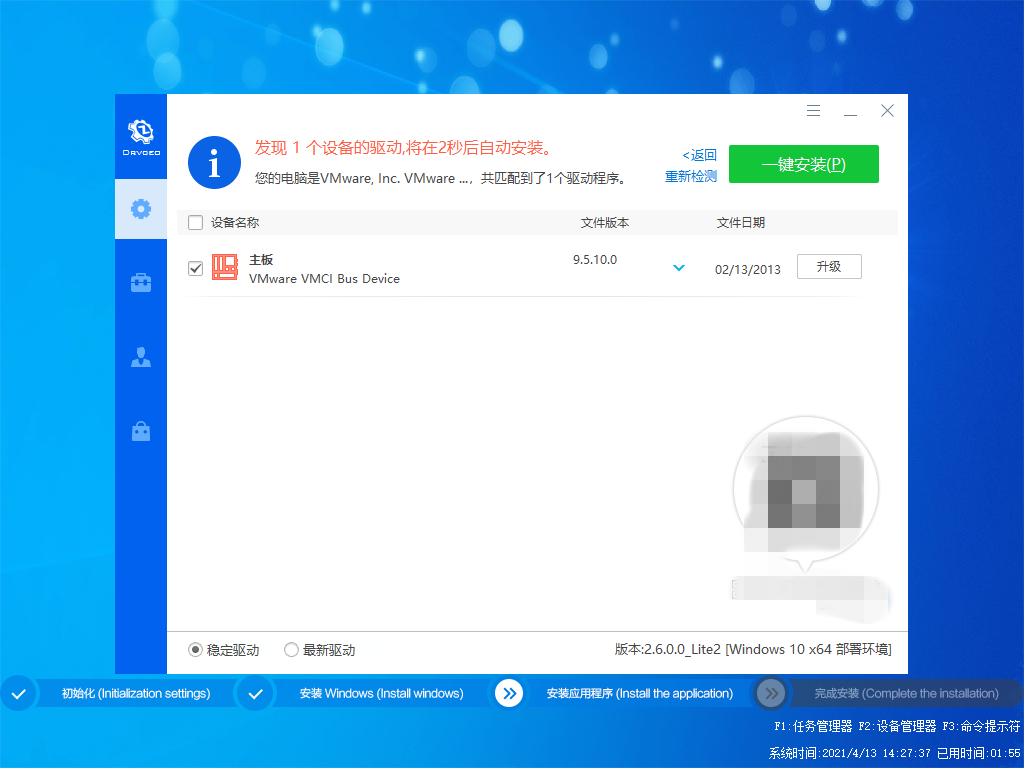1024x768 pixels.
Task: Expand the version dropdown for 9.5.10.0
Action: click(679, 268)
